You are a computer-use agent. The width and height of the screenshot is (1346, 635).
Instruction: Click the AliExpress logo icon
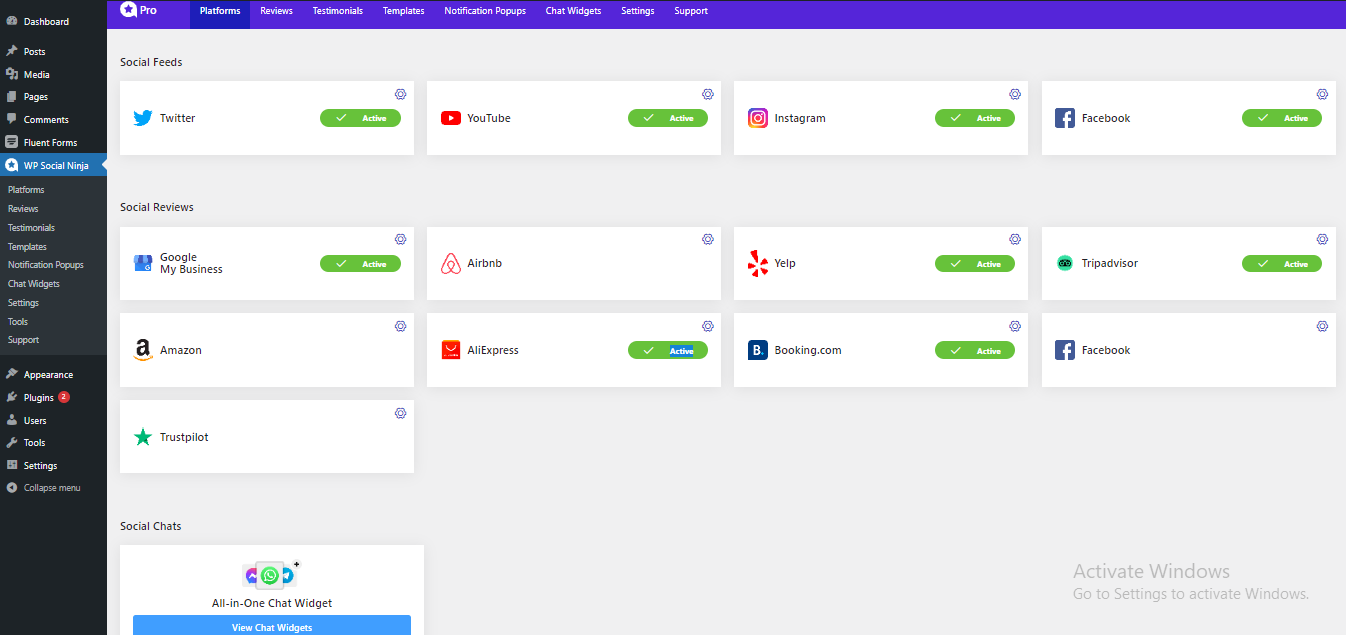[450, 350]
